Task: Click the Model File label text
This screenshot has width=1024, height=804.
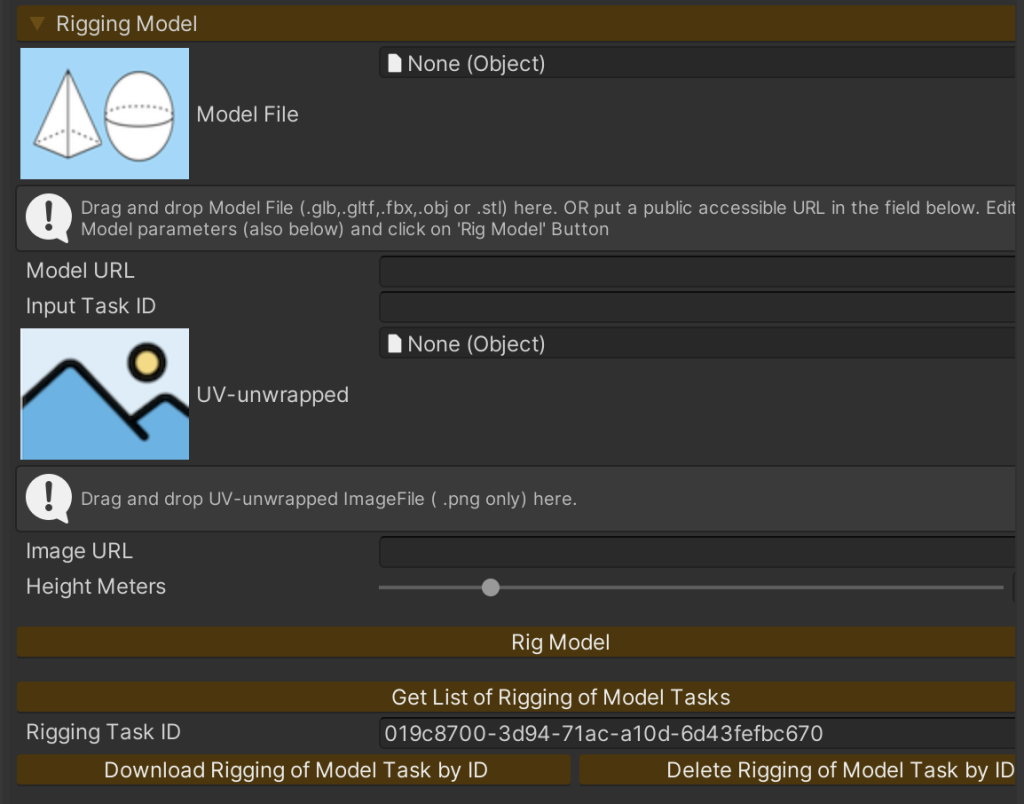Action: (247, 114)
